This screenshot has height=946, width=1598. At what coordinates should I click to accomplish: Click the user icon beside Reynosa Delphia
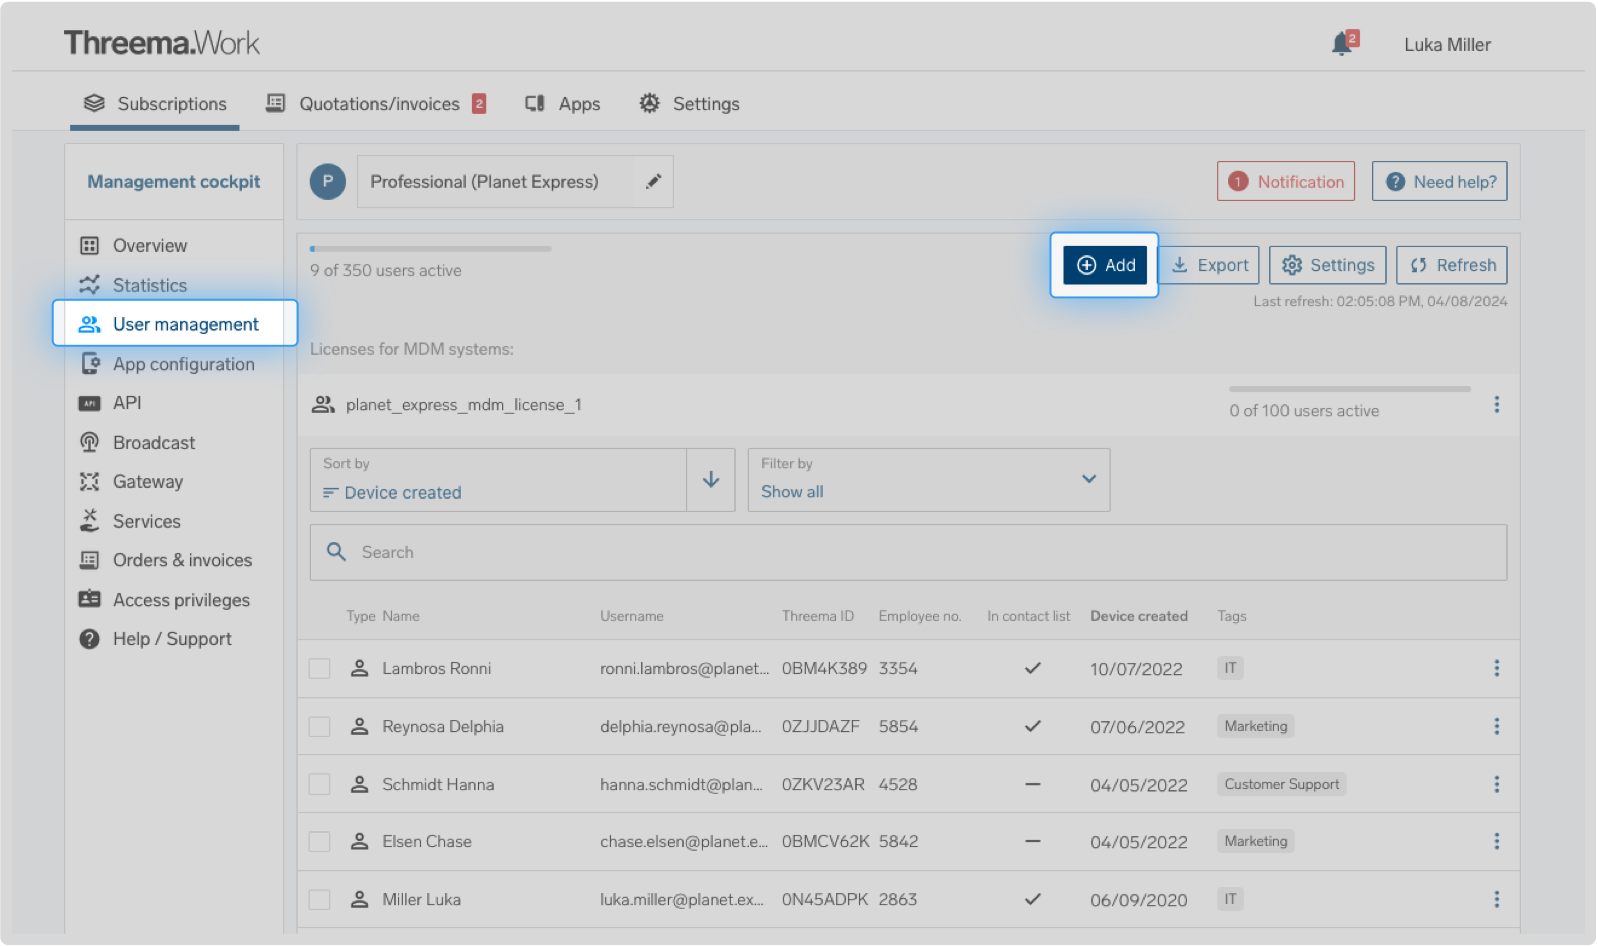pyautogui.click(x=360, y=726)
